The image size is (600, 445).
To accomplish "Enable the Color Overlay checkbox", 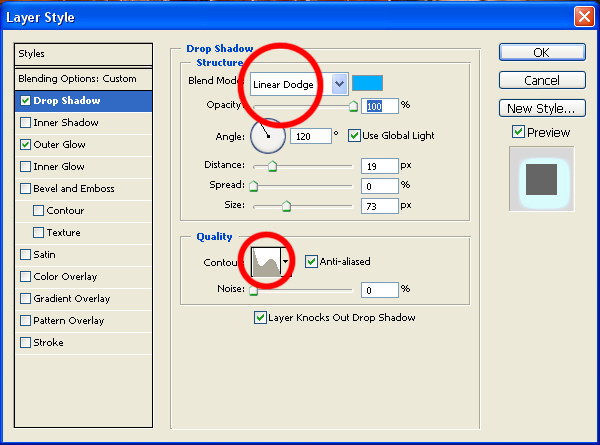I will point(25,277).
